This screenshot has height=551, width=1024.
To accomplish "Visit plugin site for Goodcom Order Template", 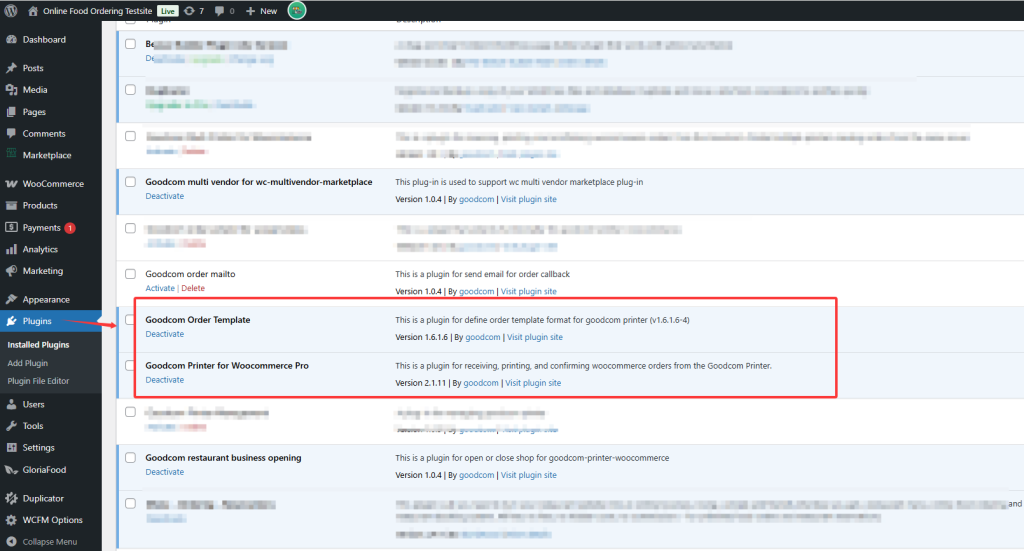I will click(535, 337).
